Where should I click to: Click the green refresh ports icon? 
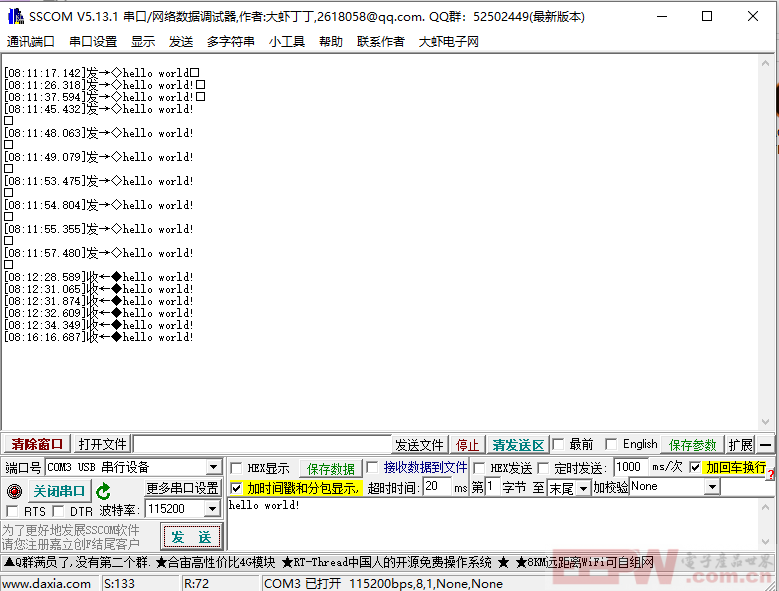(103, 491)
